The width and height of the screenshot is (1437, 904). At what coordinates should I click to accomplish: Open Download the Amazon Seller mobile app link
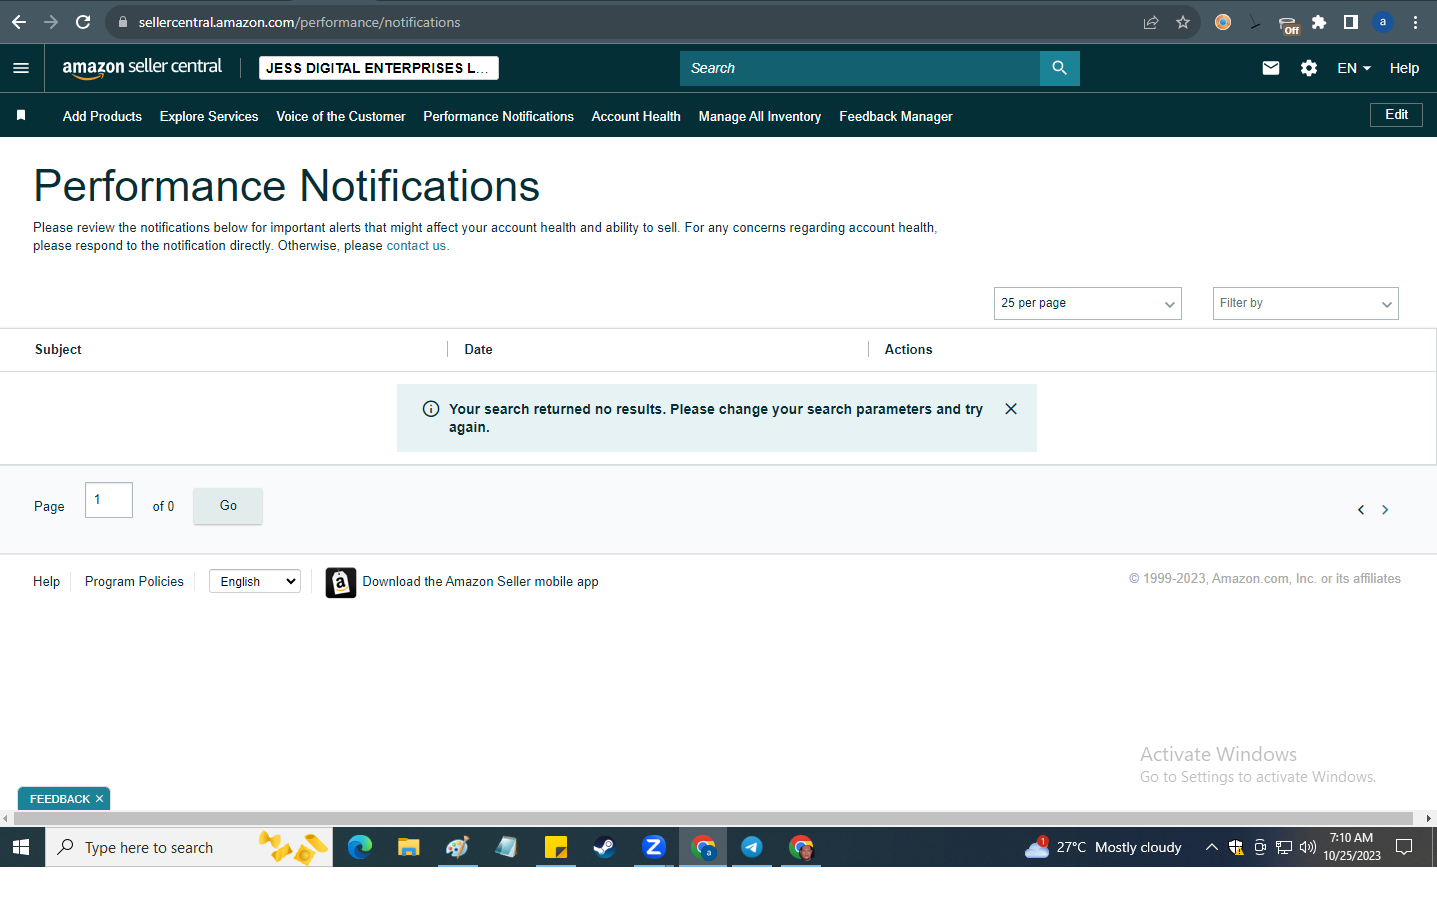click(480, 581)
